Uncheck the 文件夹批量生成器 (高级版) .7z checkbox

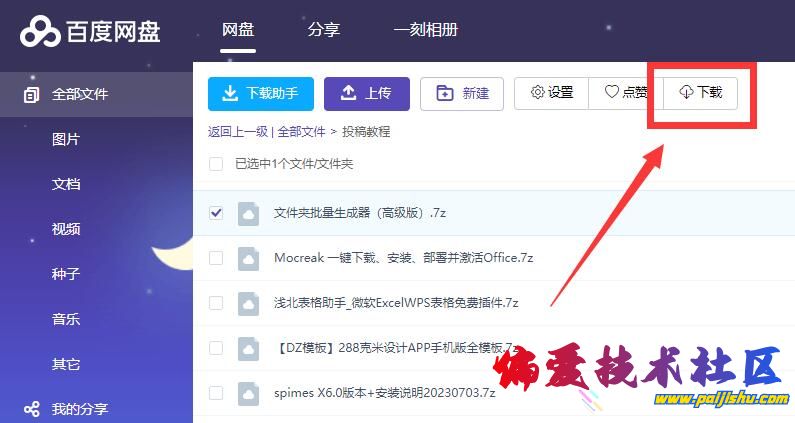pos(216,213)
